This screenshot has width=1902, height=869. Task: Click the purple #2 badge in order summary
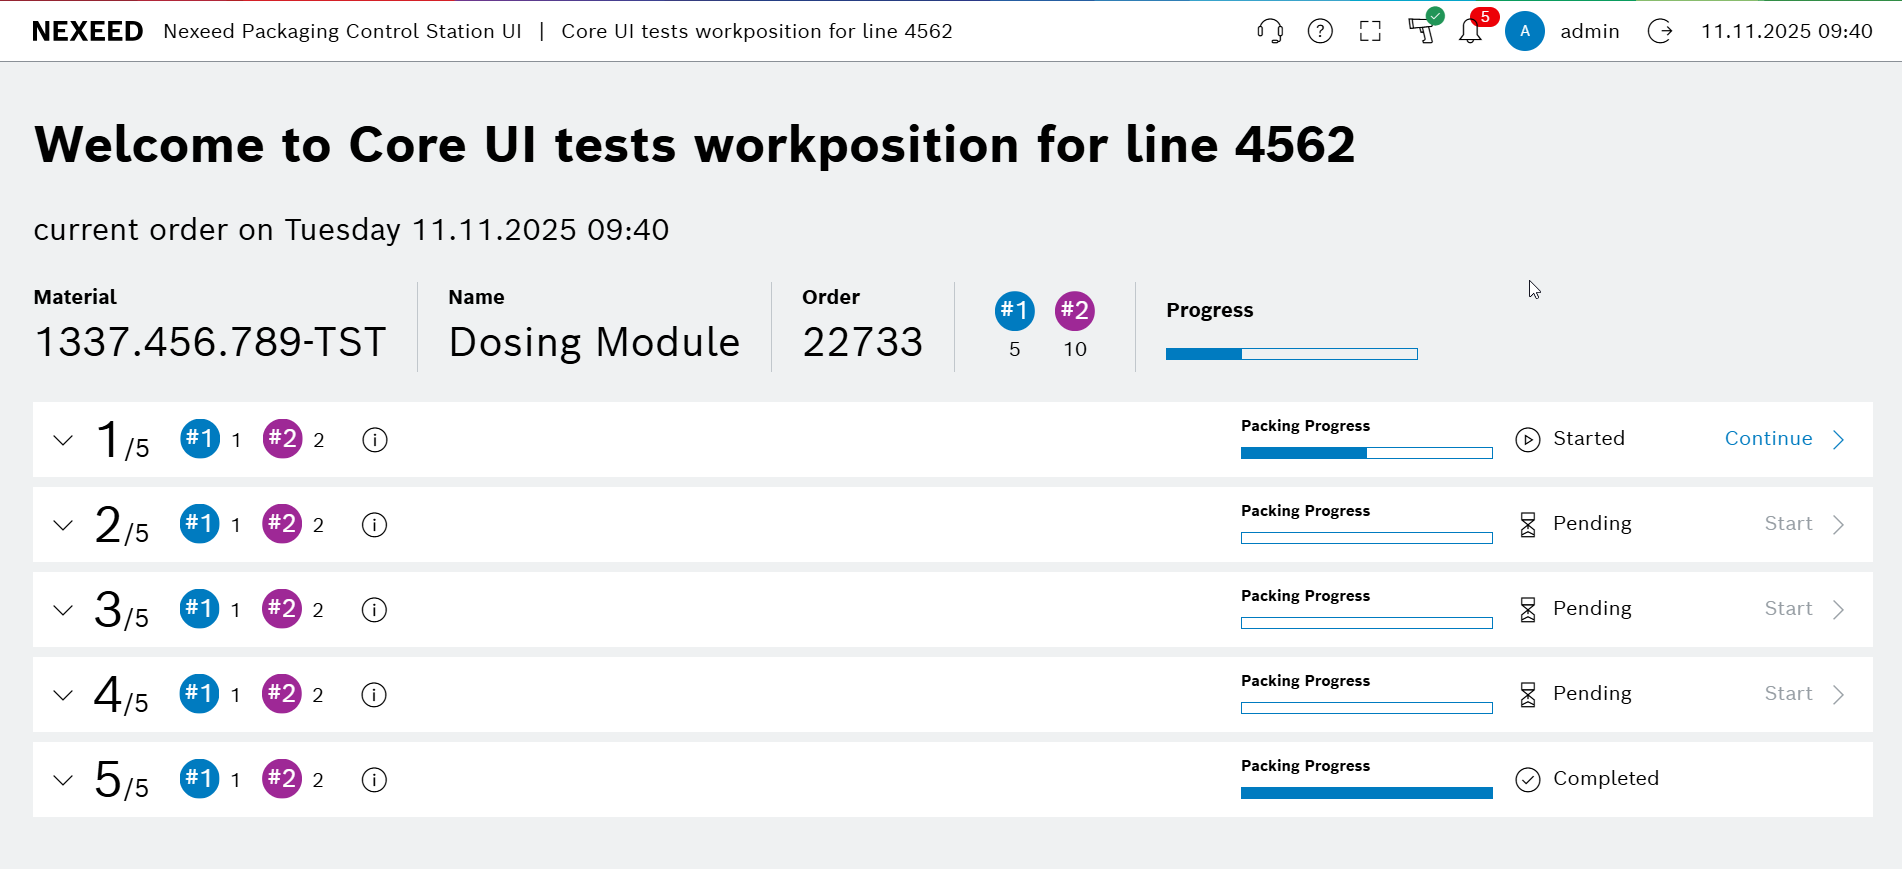click(1074, 311)
